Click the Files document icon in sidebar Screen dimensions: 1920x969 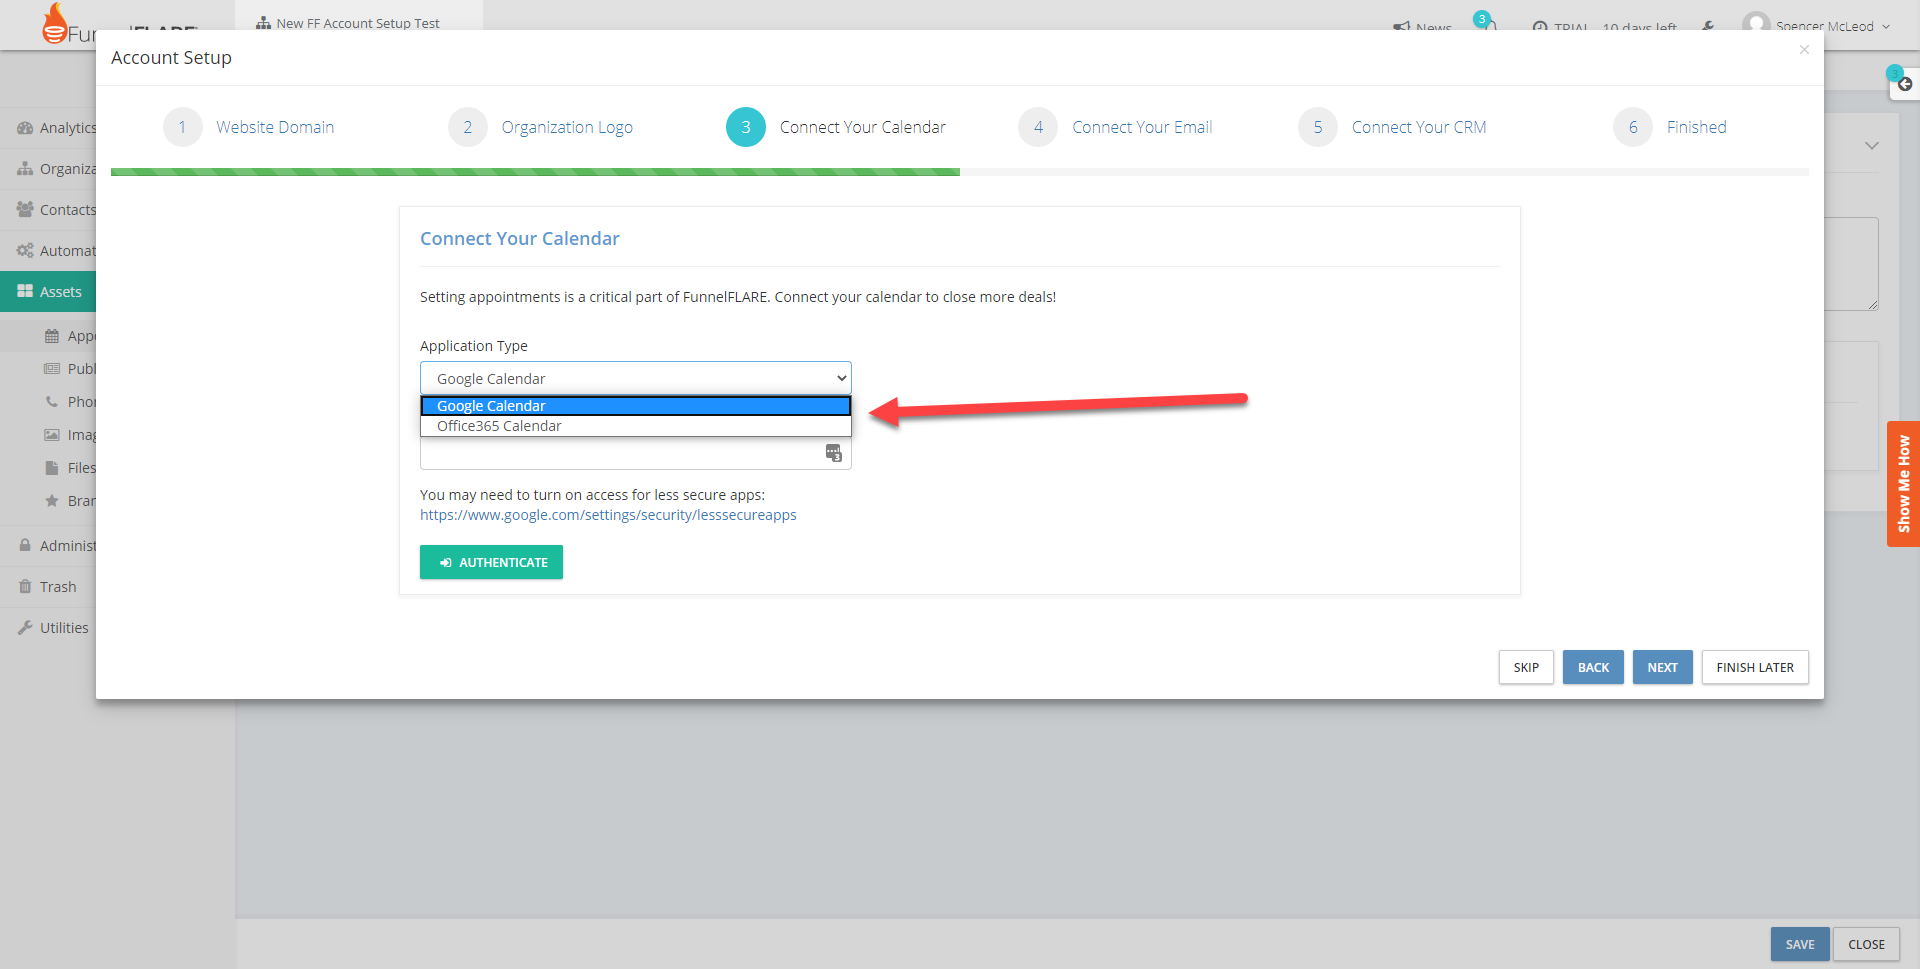coord(52,468)
